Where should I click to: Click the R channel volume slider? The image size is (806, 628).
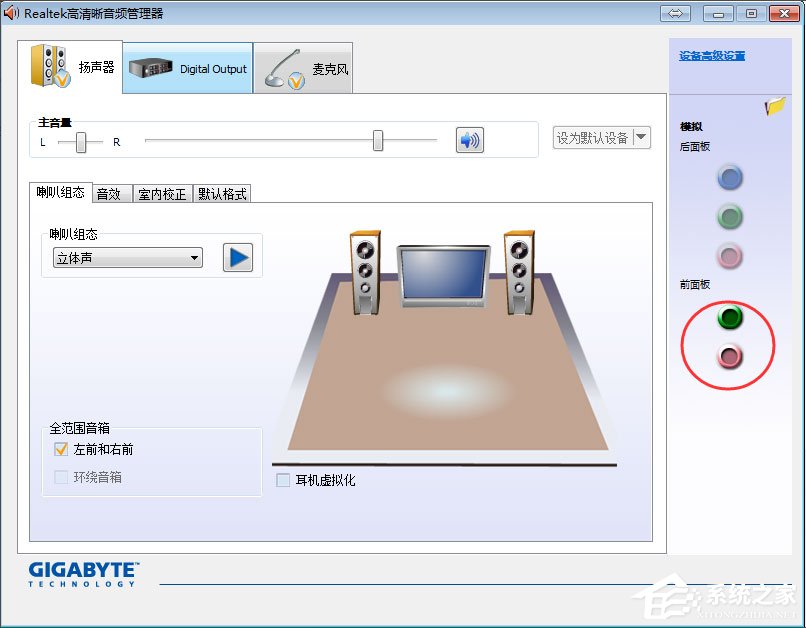click(377, 141)
